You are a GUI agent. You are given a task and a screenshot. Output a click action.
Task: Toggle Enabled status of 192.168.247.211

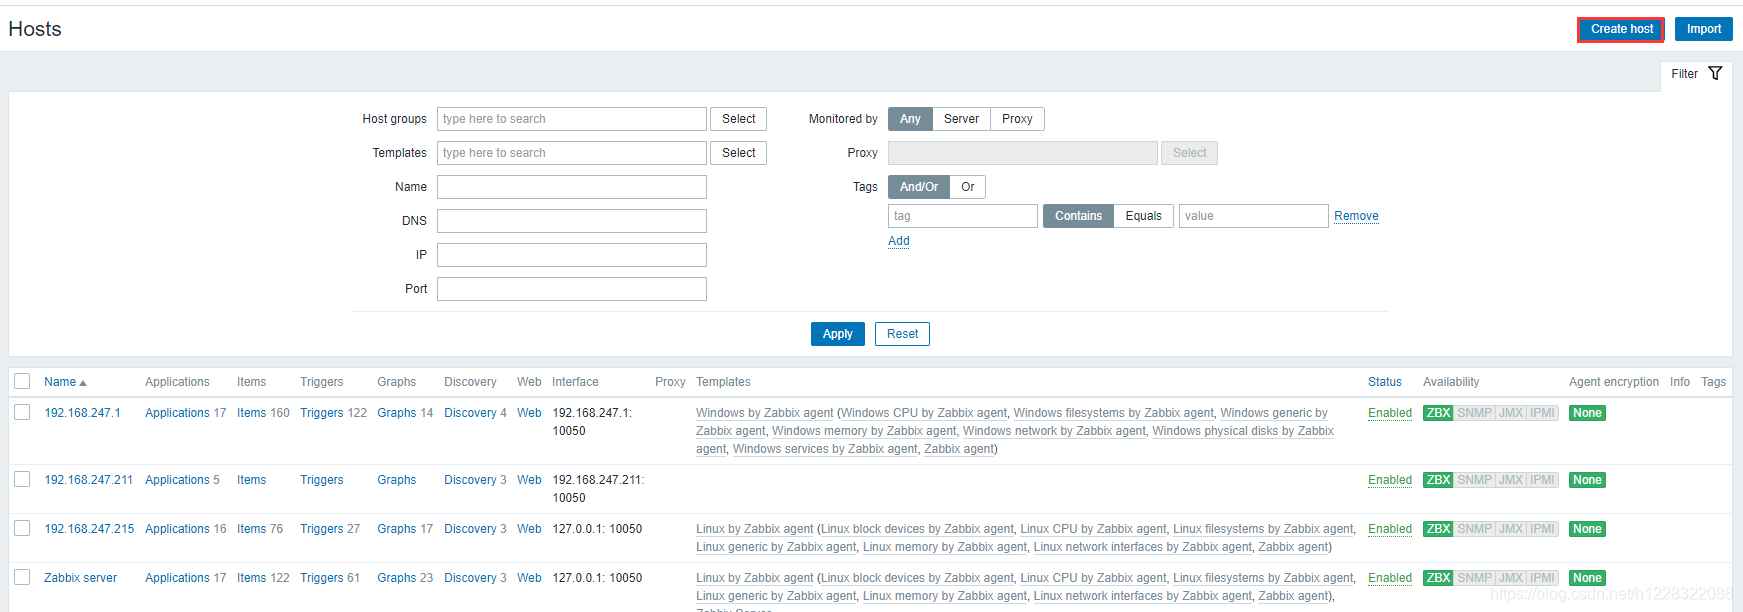[1390, 480]
